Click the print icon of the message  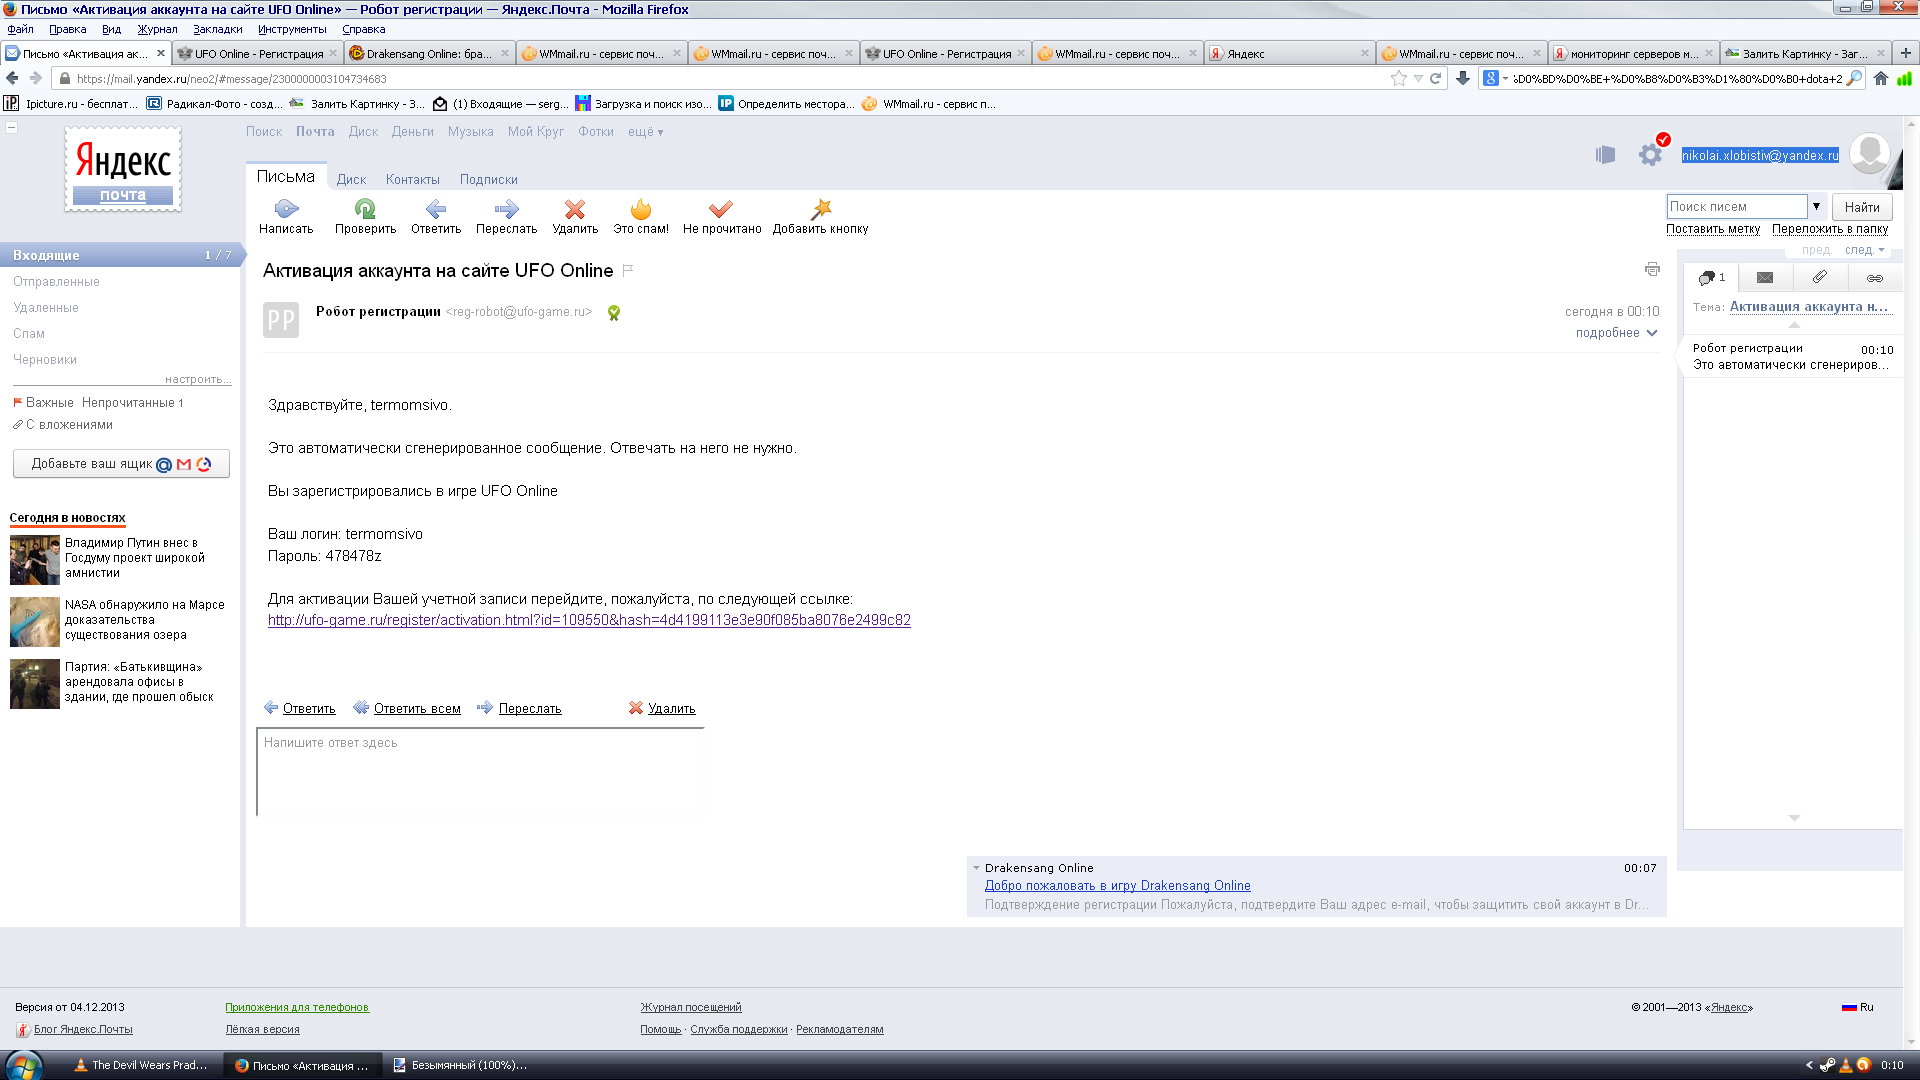click(1652, 269)
